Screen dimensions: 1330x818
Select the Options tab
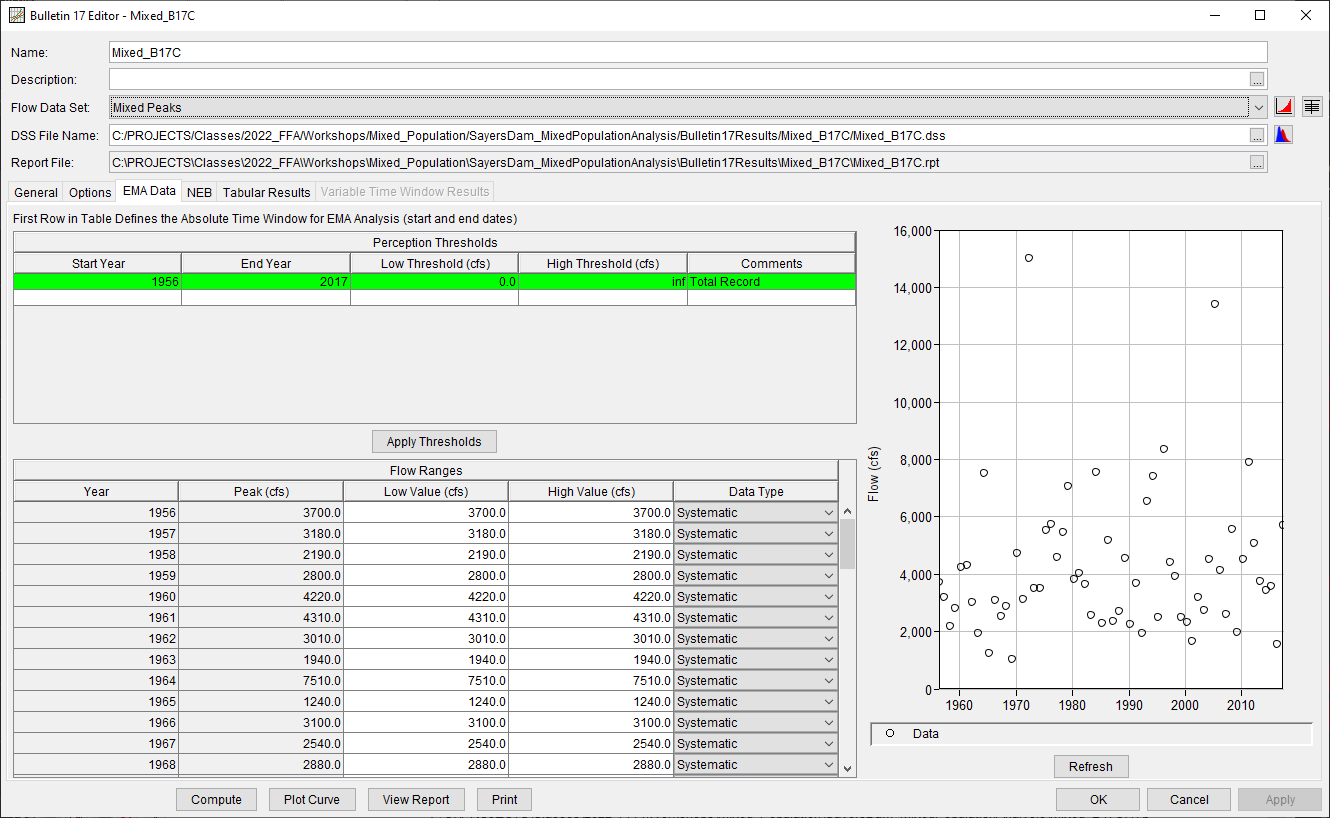coord(89,192)
